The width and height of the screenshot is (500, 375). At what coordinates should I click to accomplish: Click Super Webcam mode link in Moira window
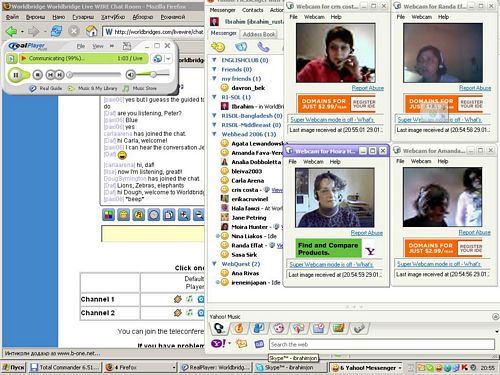pos(331,264)
